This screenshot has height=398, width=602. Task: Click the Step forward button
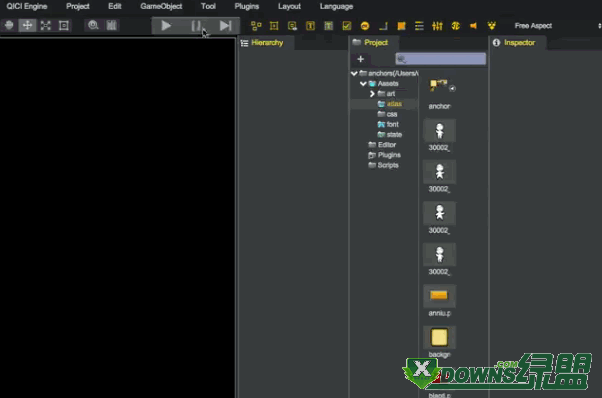point(225,26)
